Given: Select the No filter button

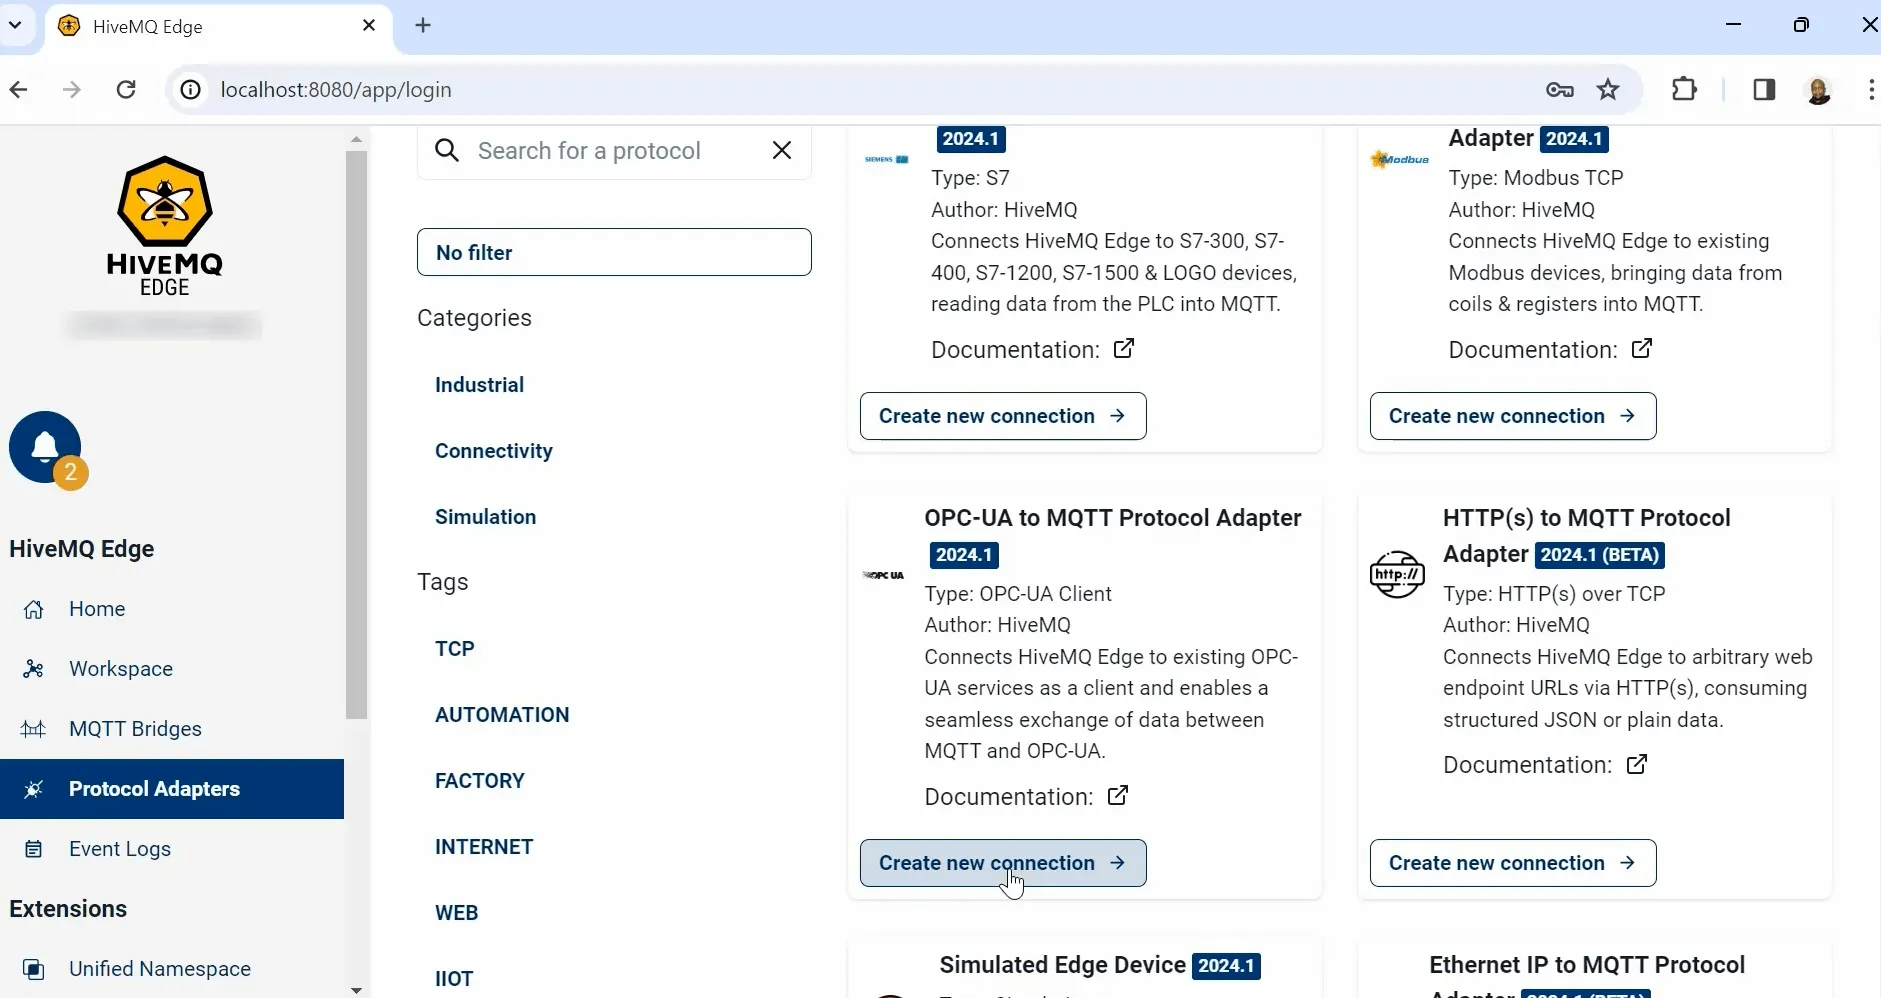Looking at the screenshot, I should tap(614, 252).
